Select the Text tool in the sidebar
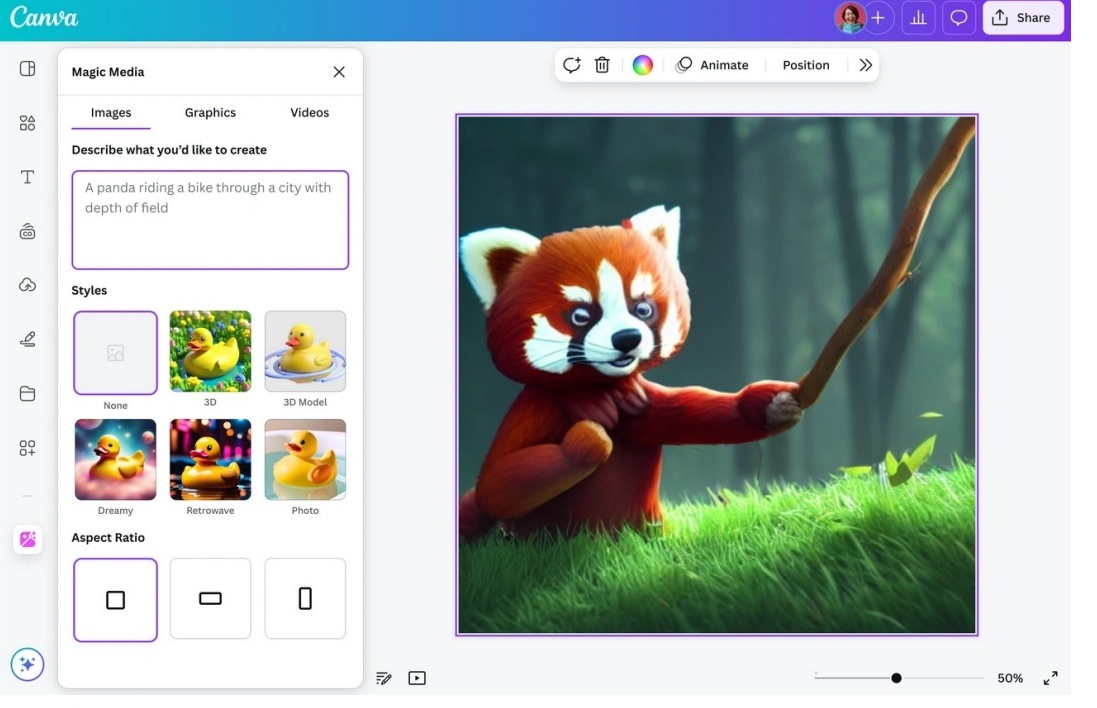 [x=27, y=177]
